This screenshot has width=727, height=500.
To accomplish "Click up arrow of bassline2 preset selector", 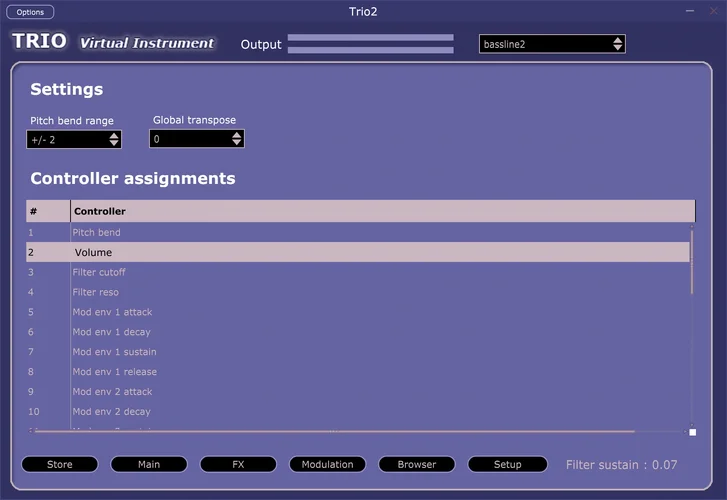I will [618, 40].
